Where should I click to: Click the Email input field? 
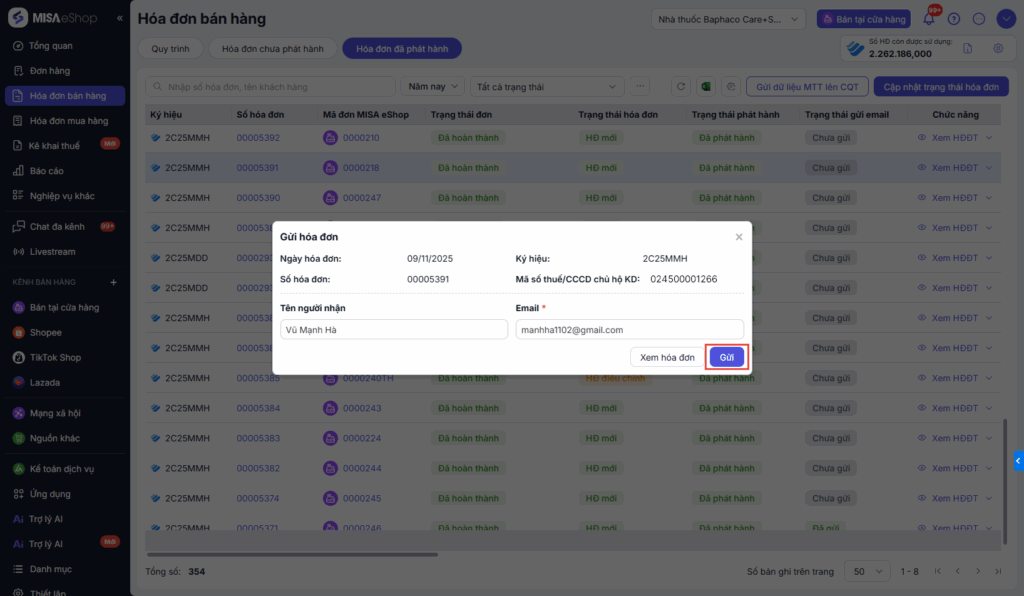(629, 329)
